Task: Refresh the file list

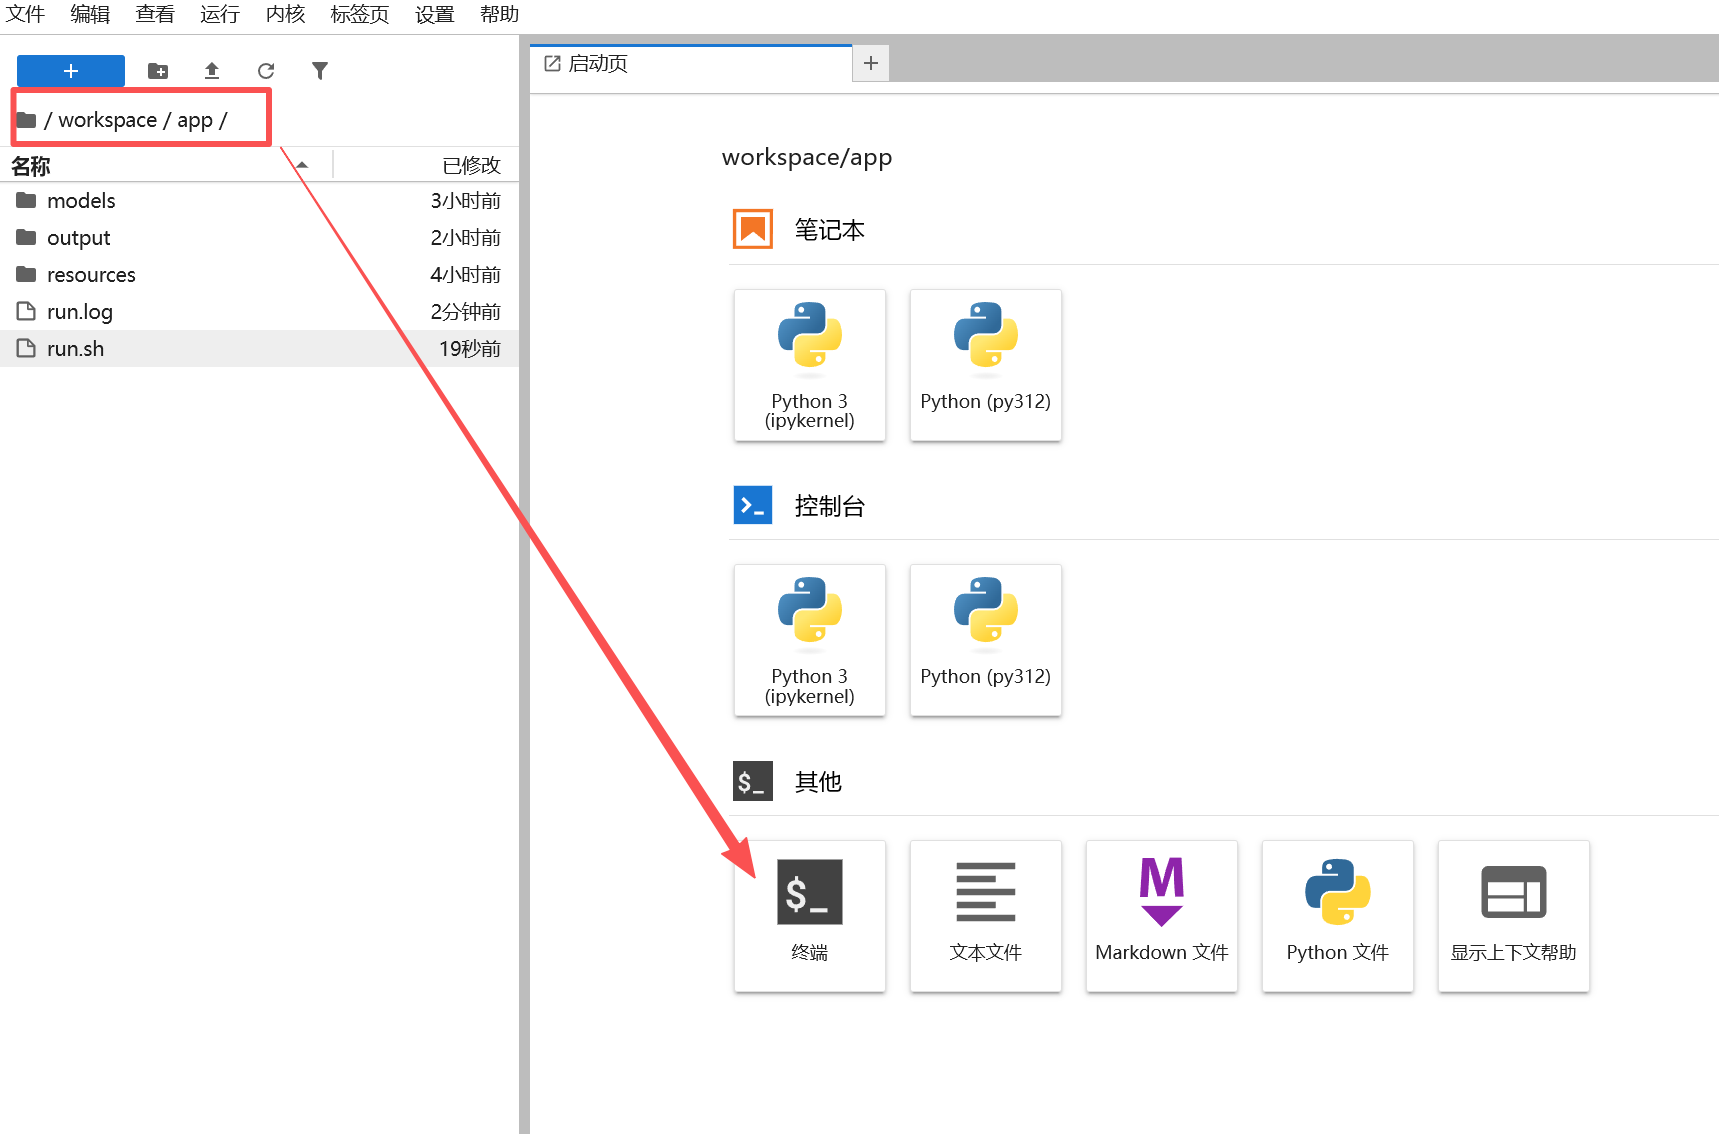Action: click(x=266, y=71)
